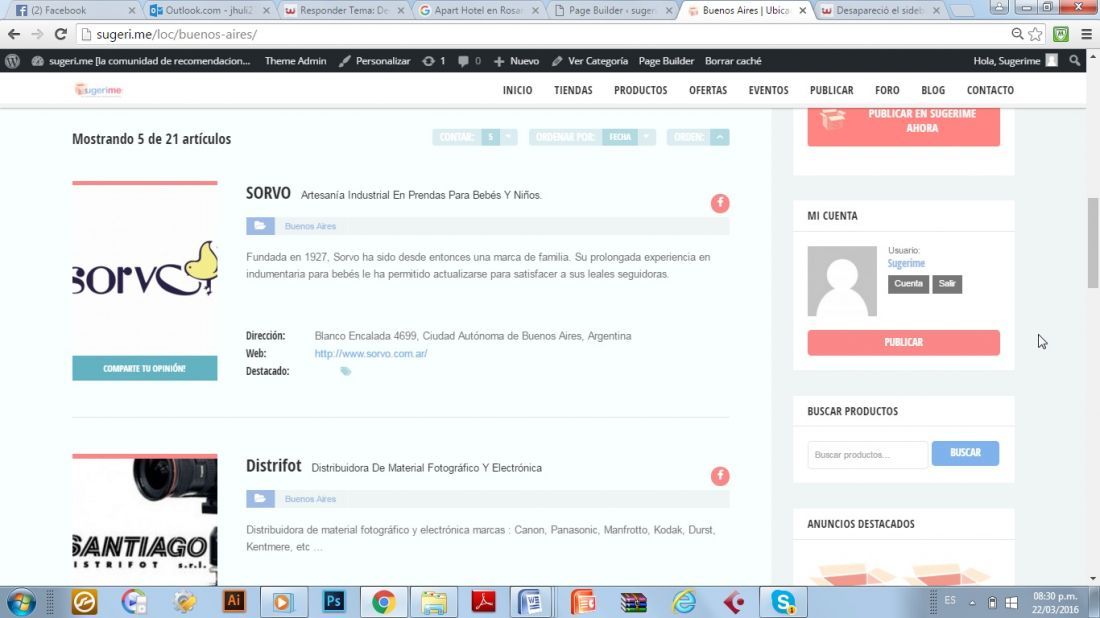Open FORO in the site navigation
The height and width of the screenshot is (618, 1100).
[x=887, y=90]
